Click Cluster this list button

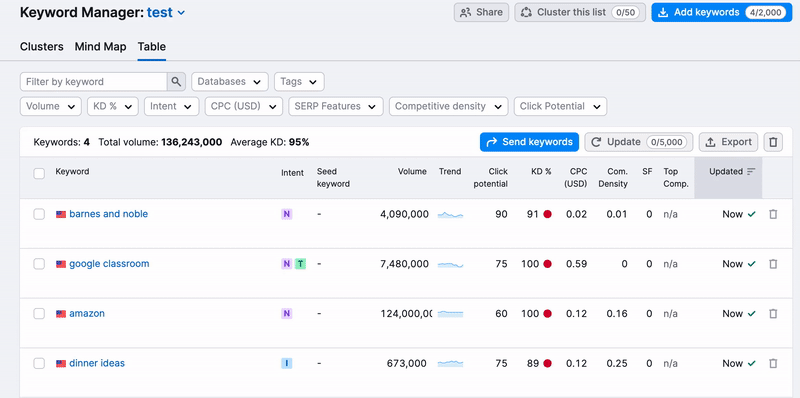click(x=580, y=12)
